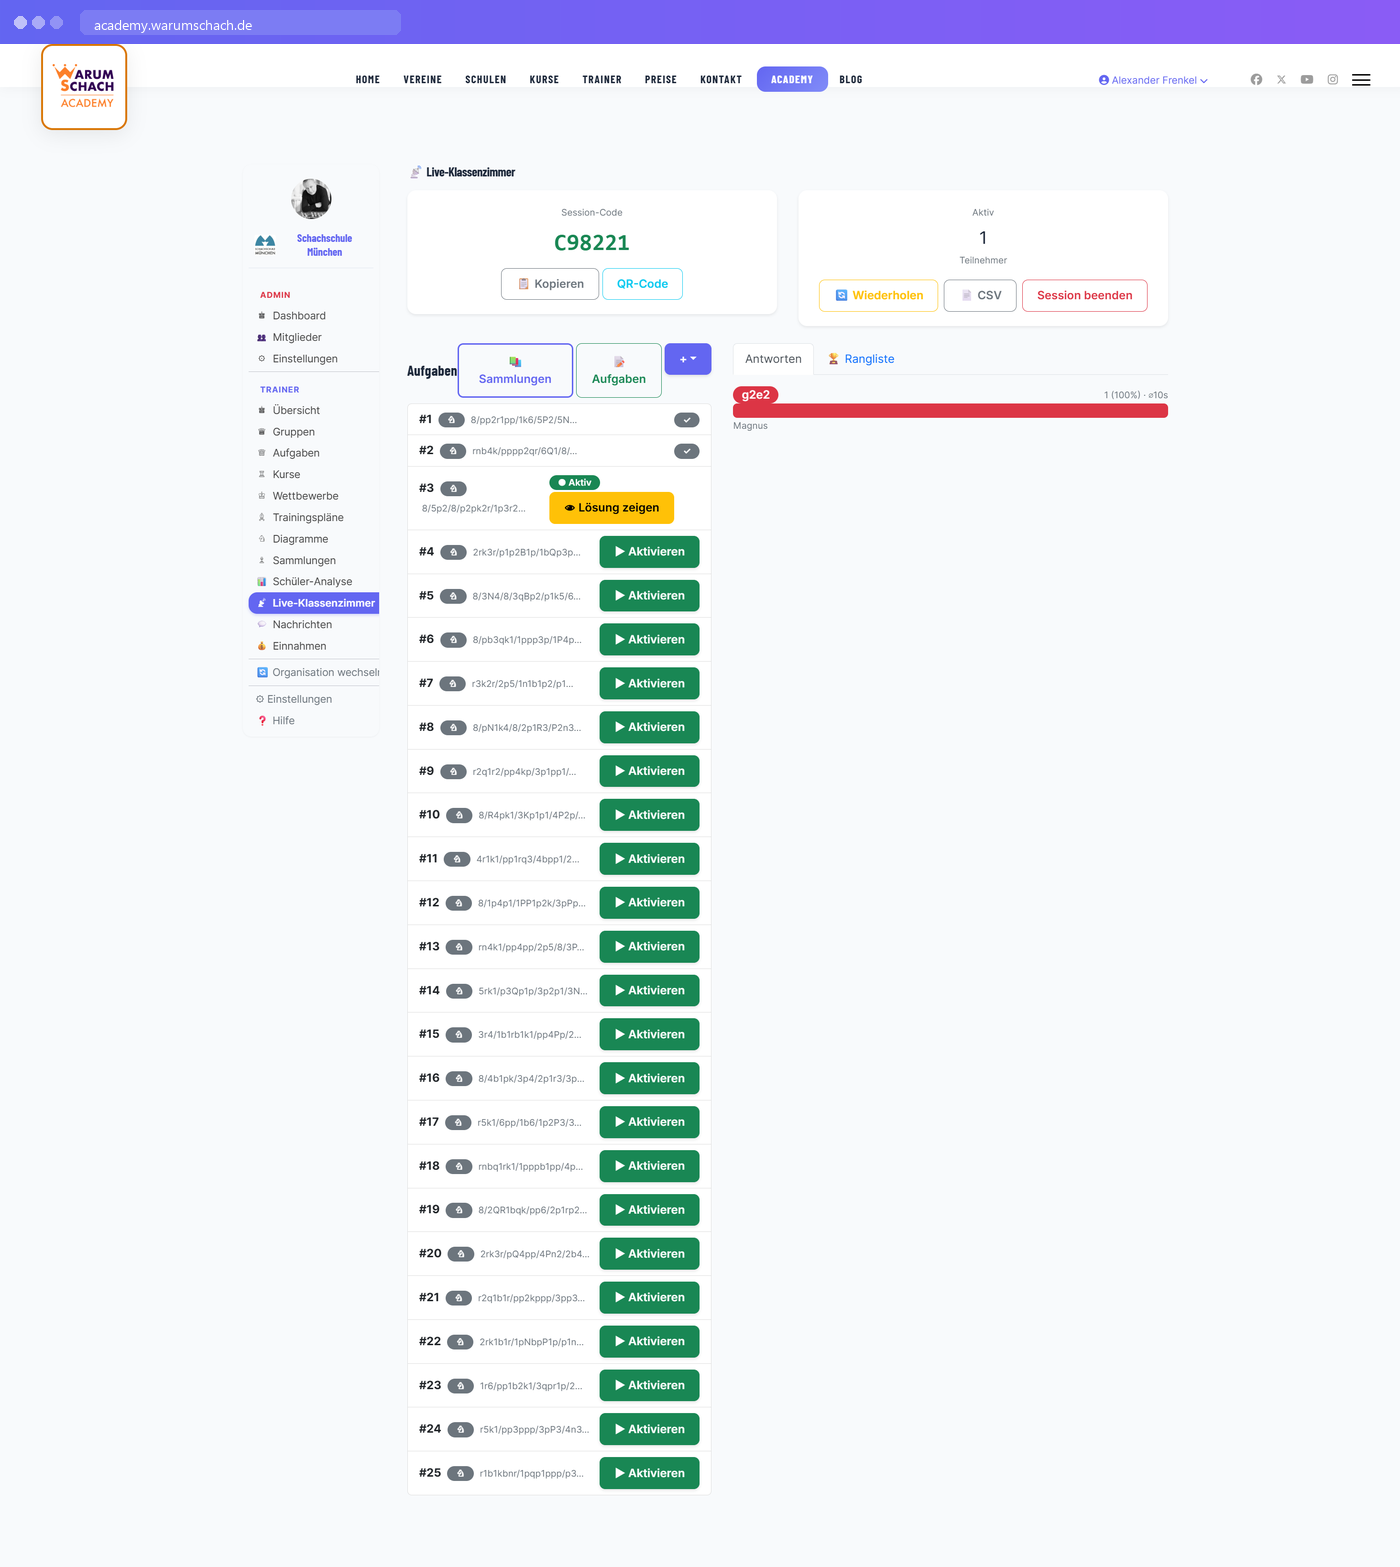Select the Sammlungen tab under Aufgaben
This screenshot has width=1400, height=1567.
pyautogui.click(x=515, y=370)
